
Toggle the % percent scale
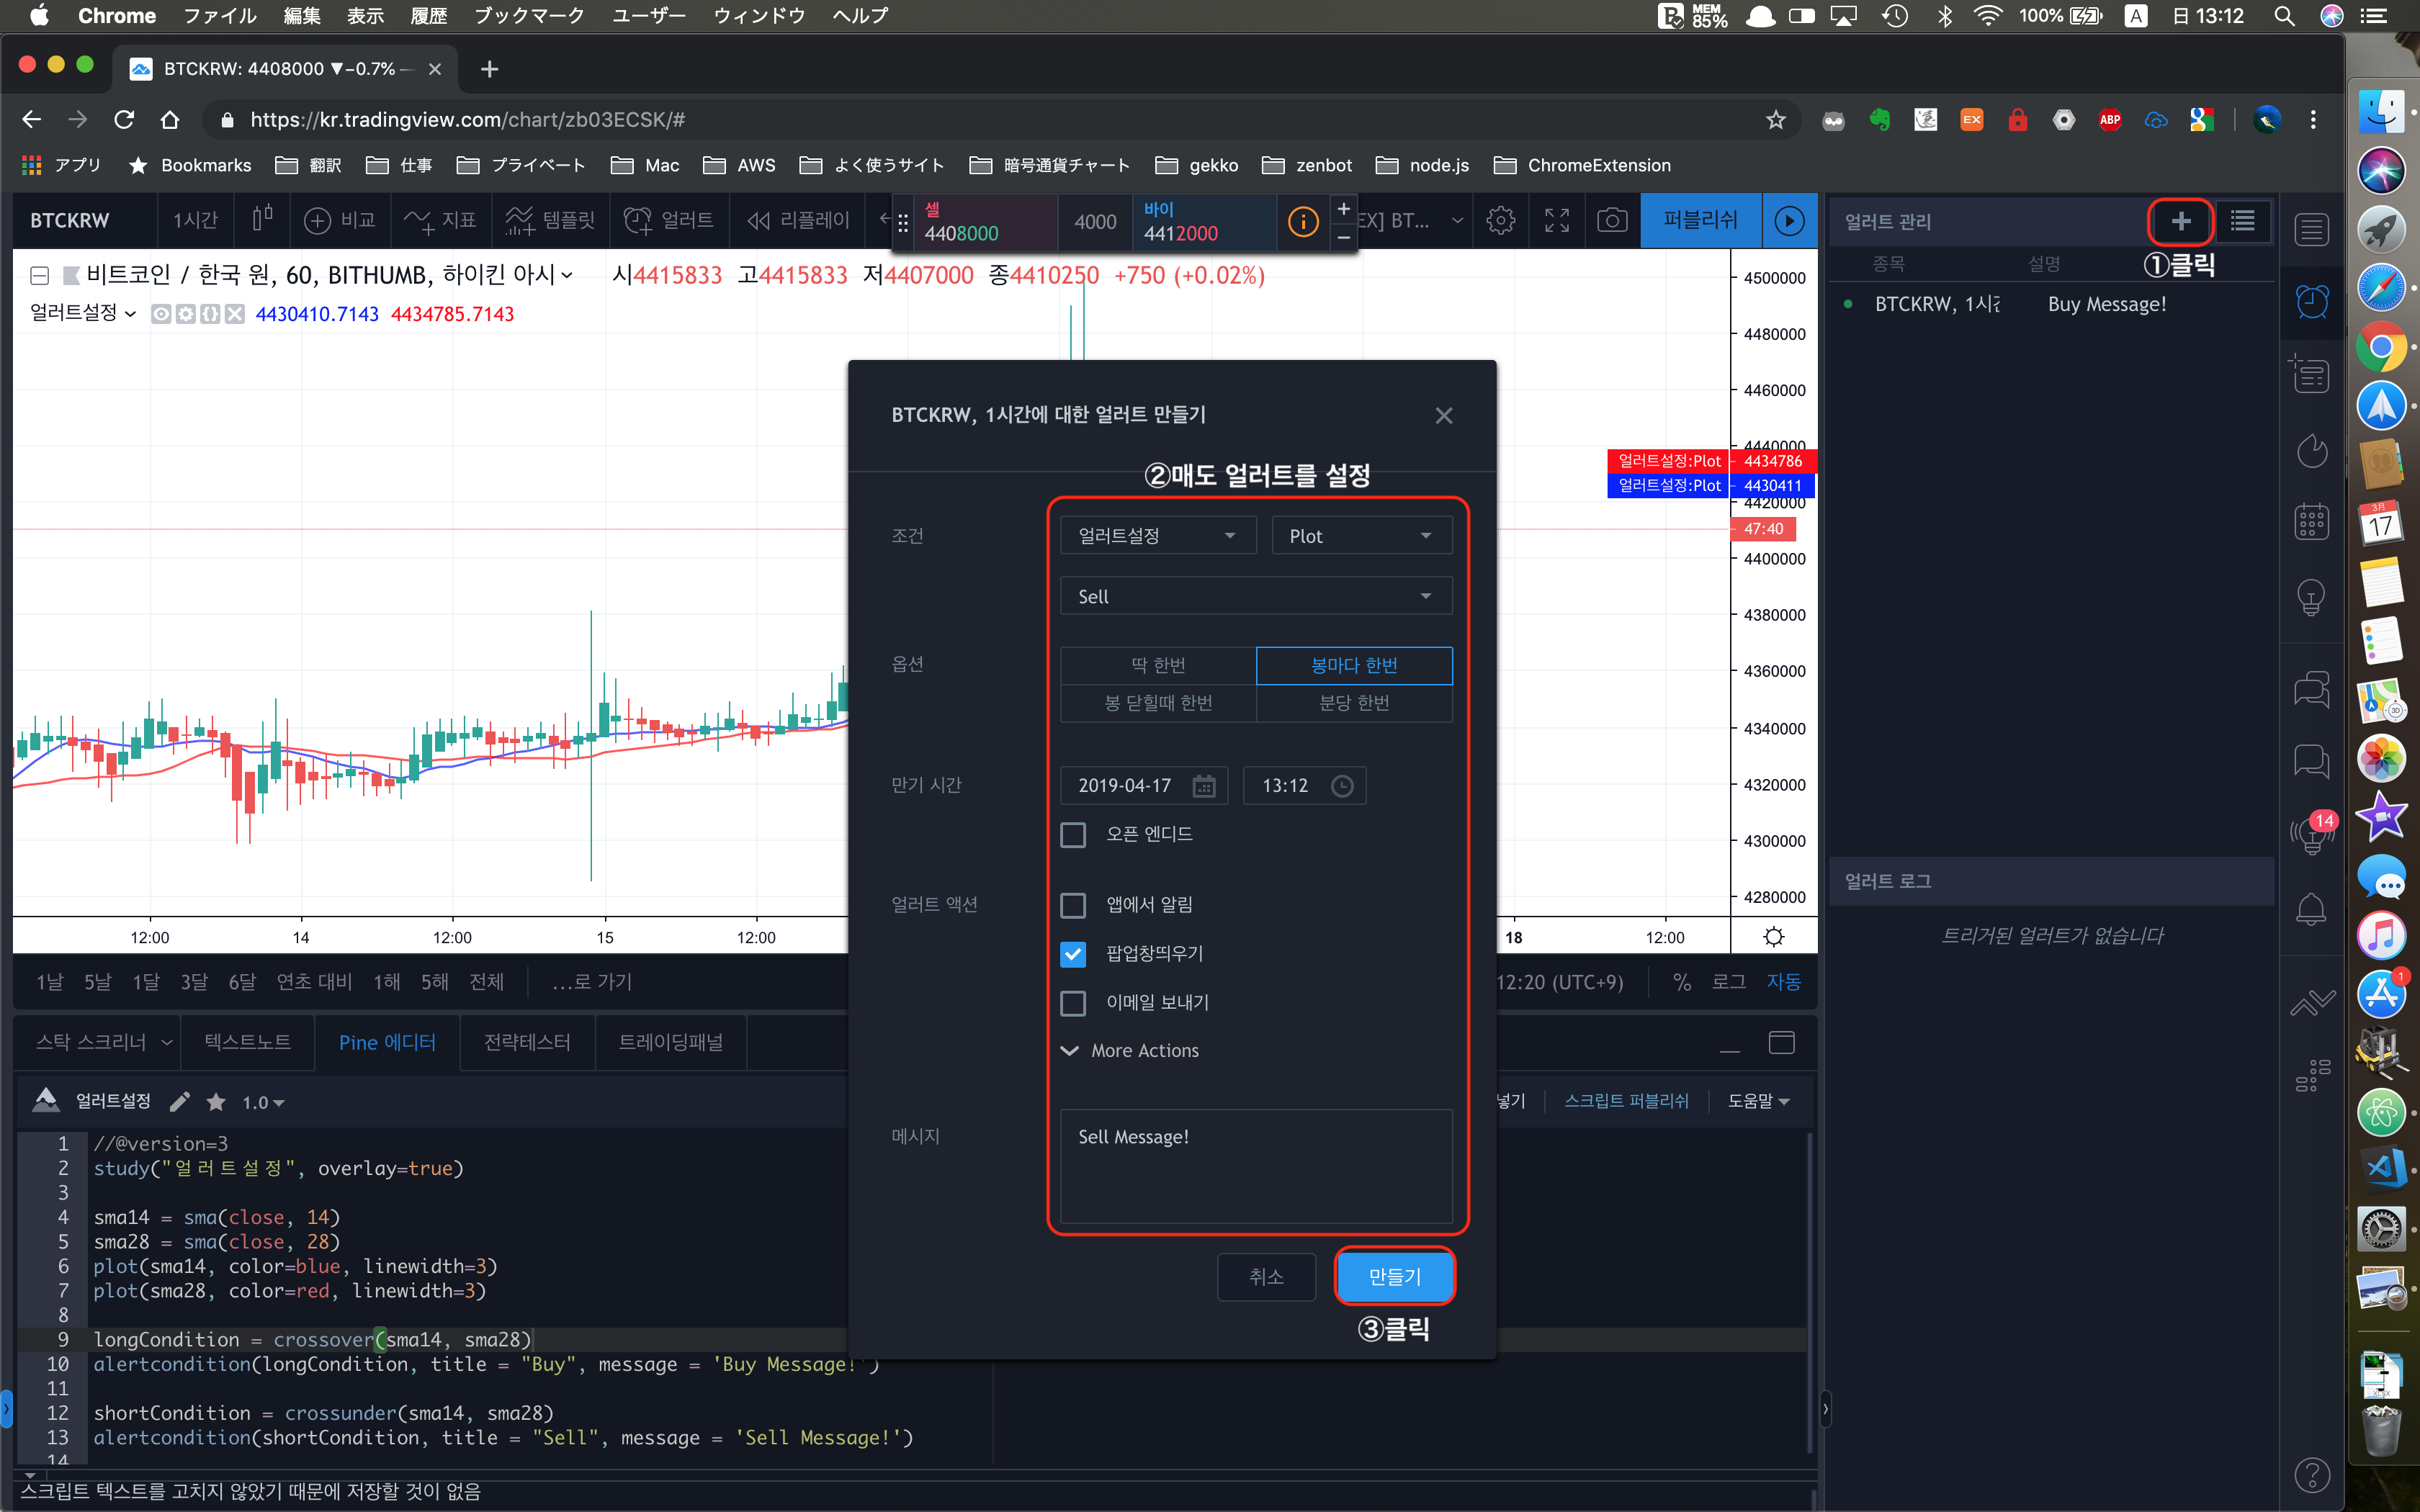point(1682,982)
